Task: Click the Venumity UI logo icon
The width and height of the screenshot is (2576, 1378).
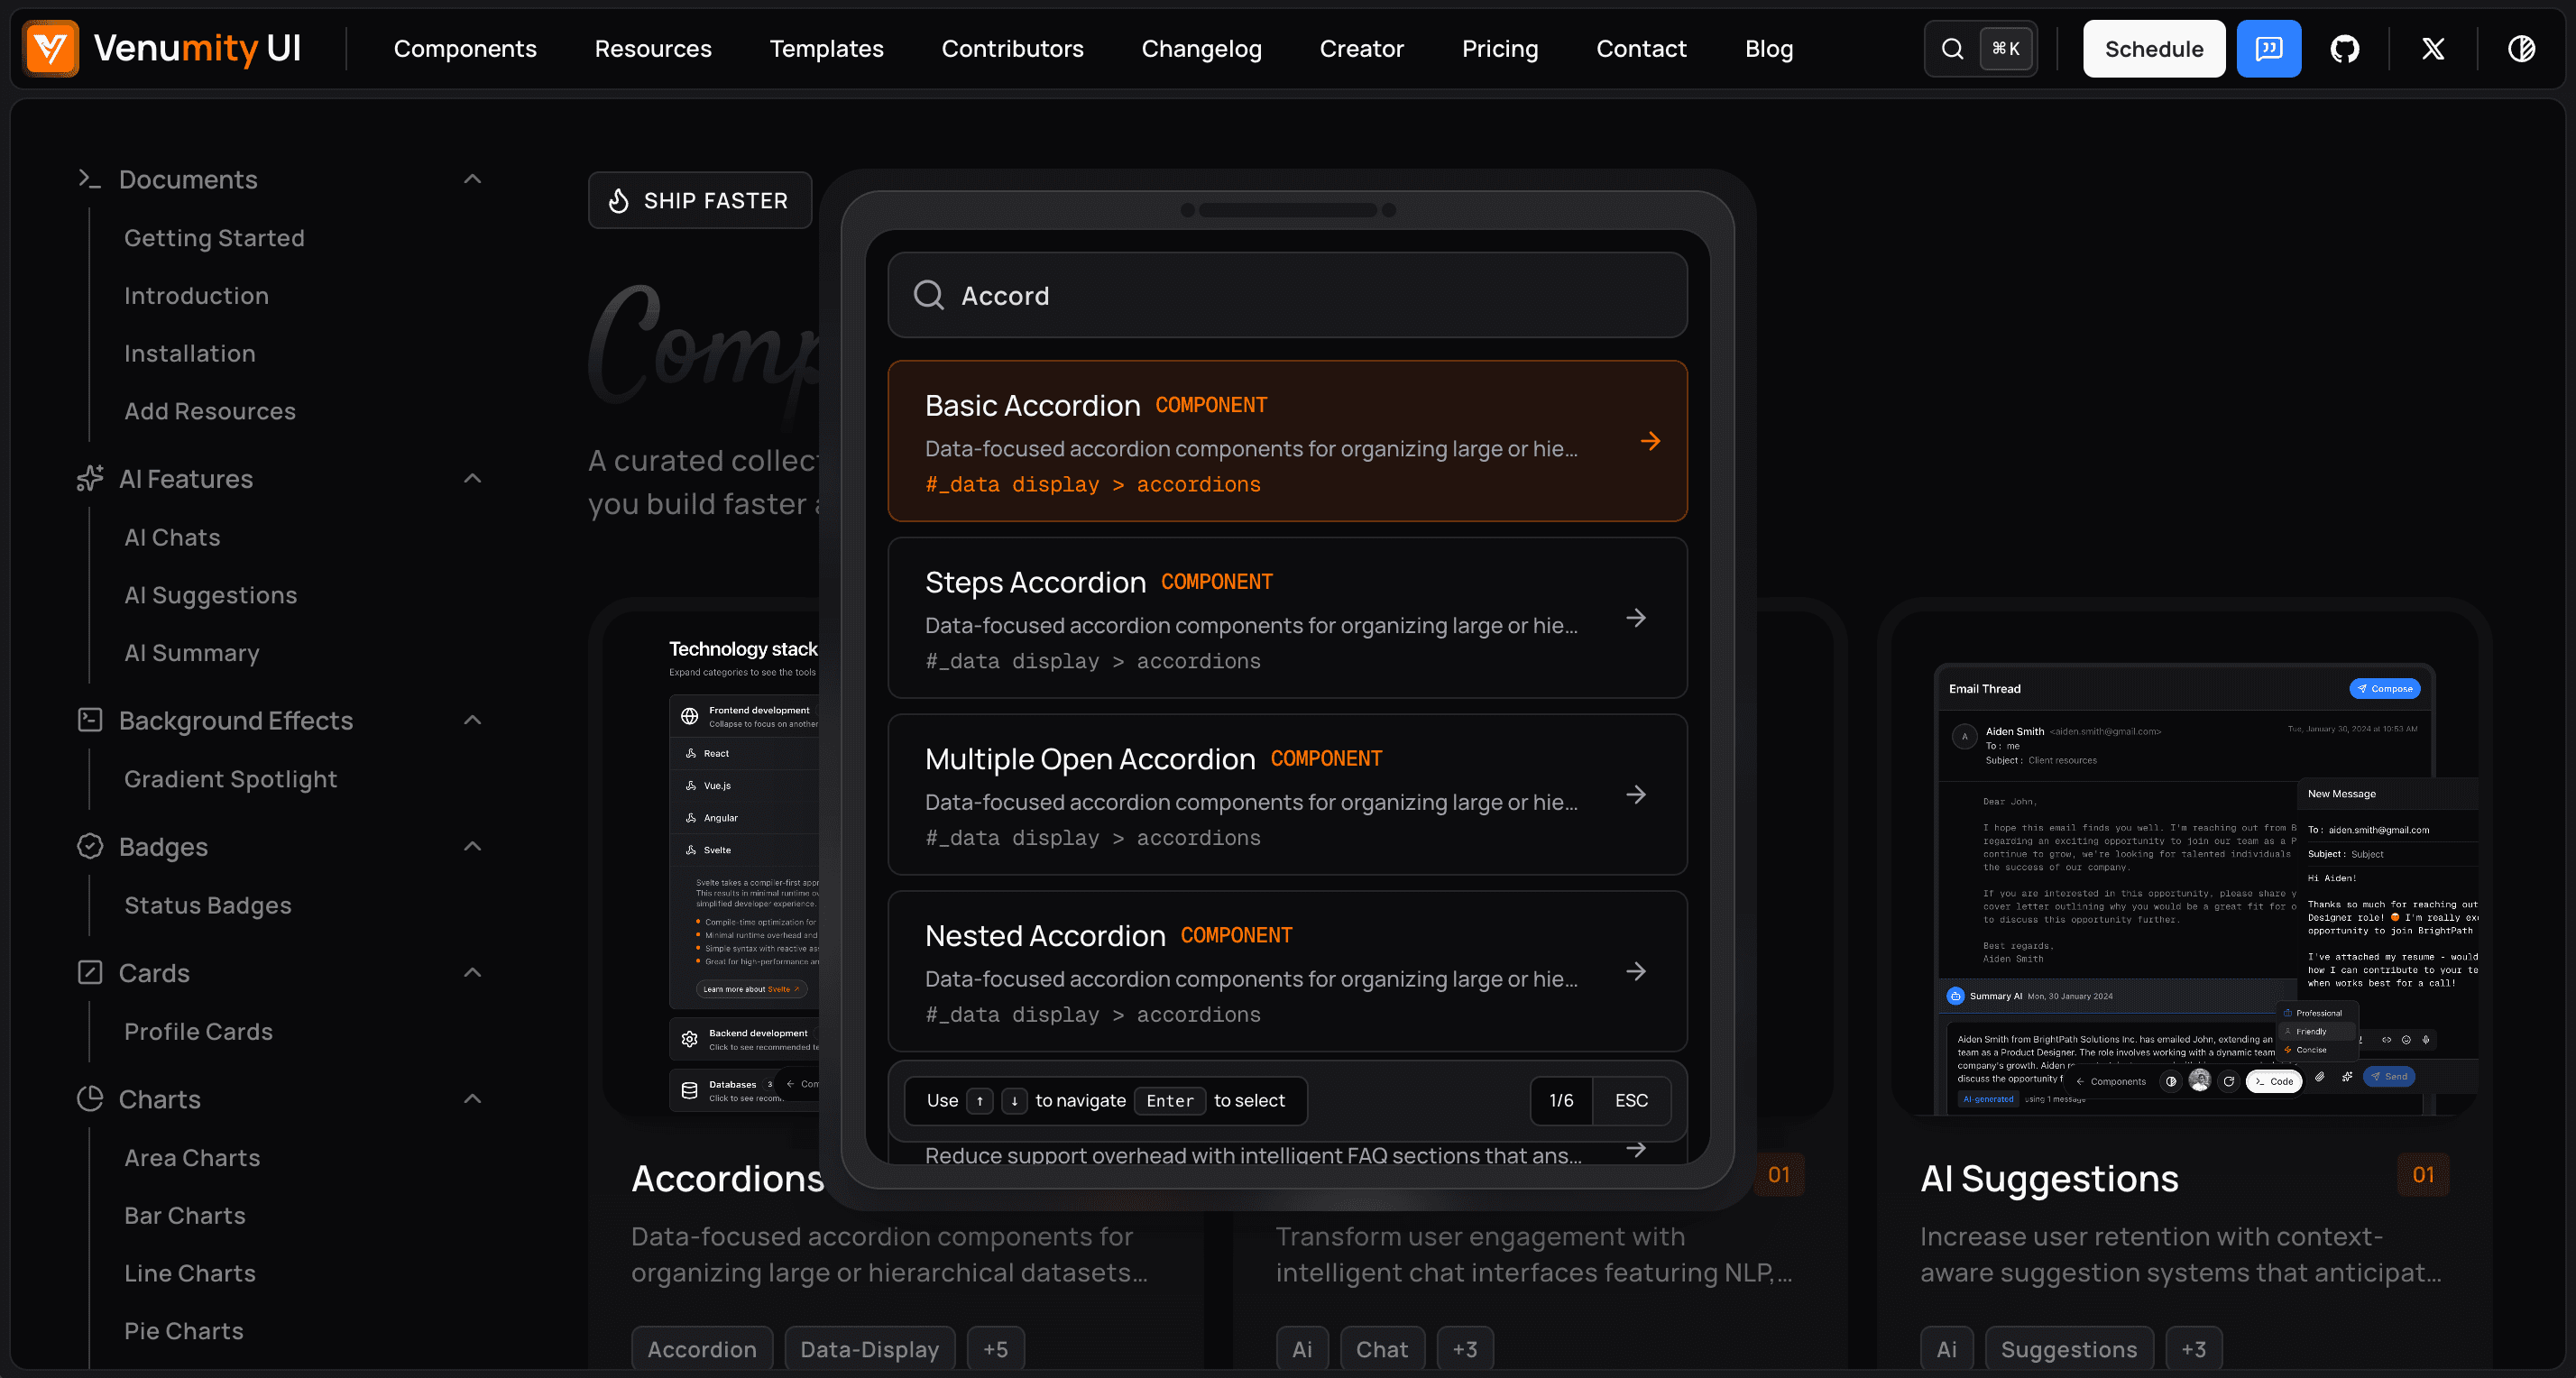Action: point(50,48)
